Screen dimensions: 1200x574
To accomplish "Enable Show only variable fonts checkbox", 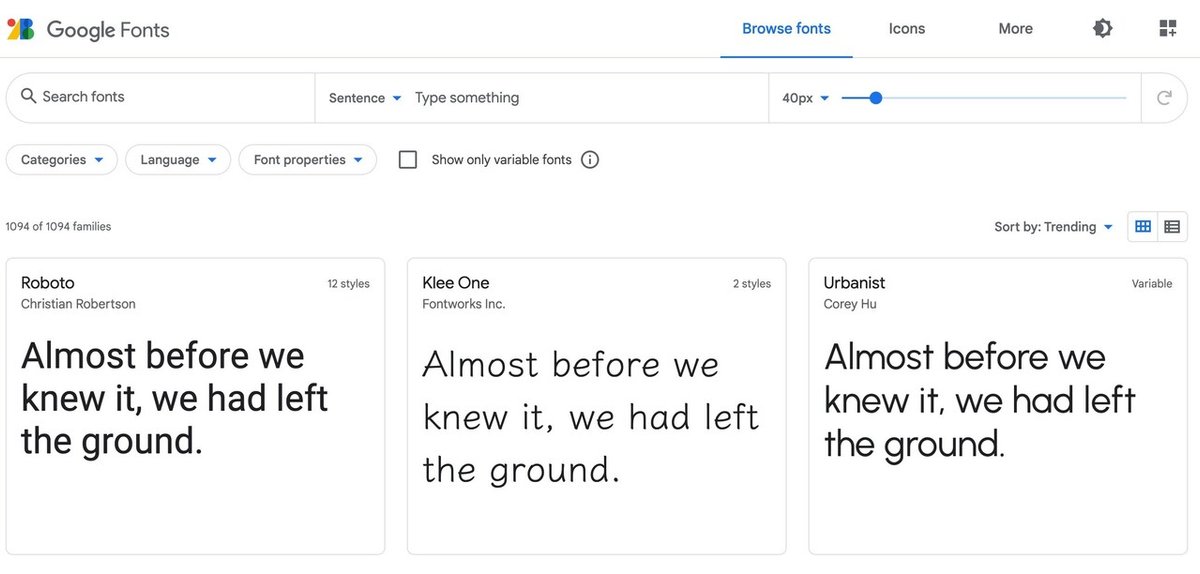I will point(408,160).
